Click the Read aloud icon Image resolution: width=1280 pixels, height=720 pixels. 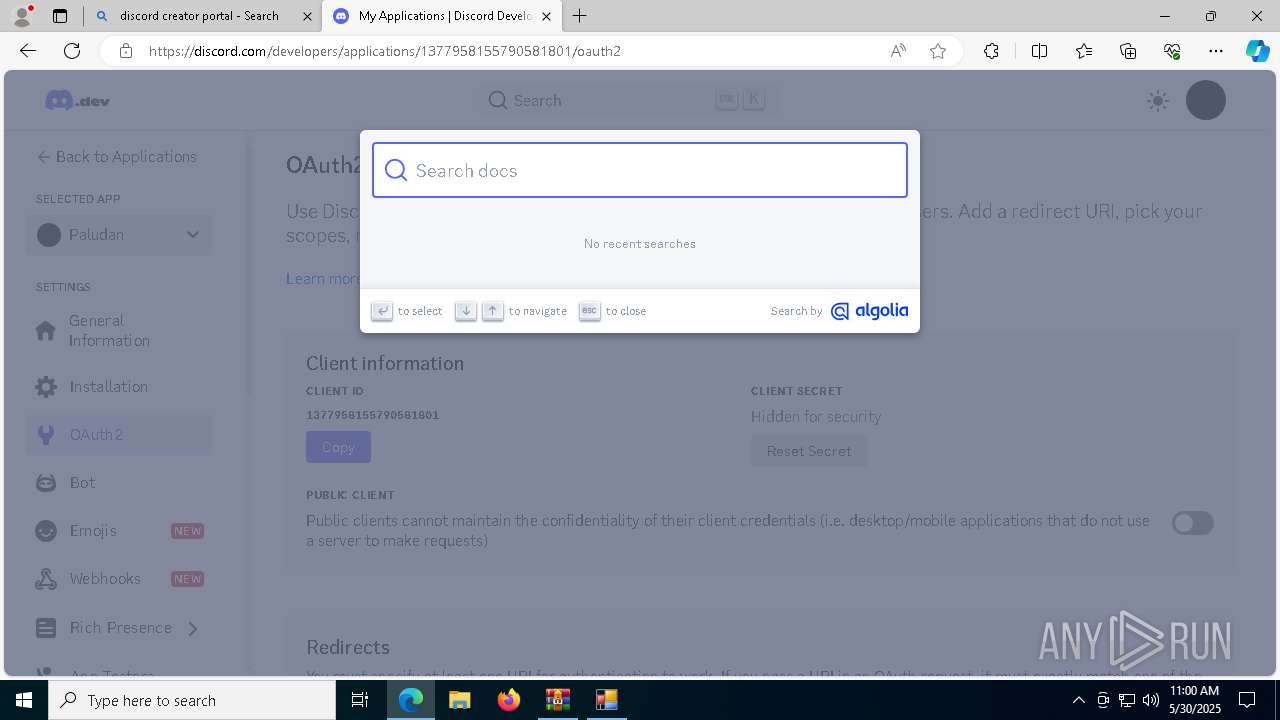coord(898,51)
